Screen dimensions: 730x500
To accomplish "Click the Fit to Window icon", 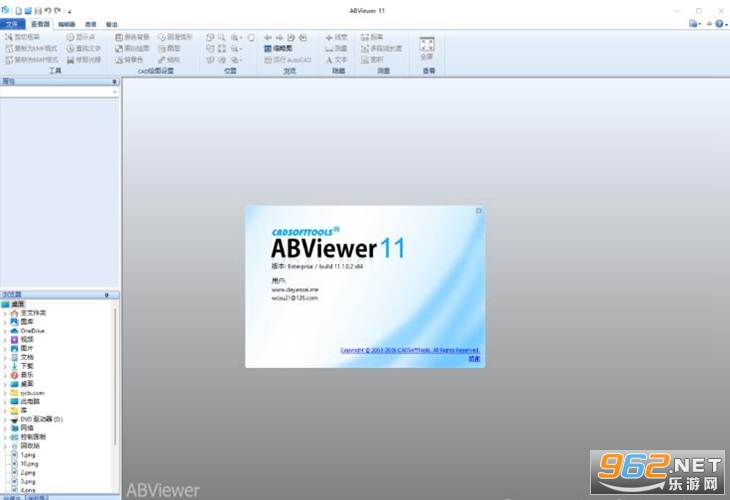I will point(222,48).
